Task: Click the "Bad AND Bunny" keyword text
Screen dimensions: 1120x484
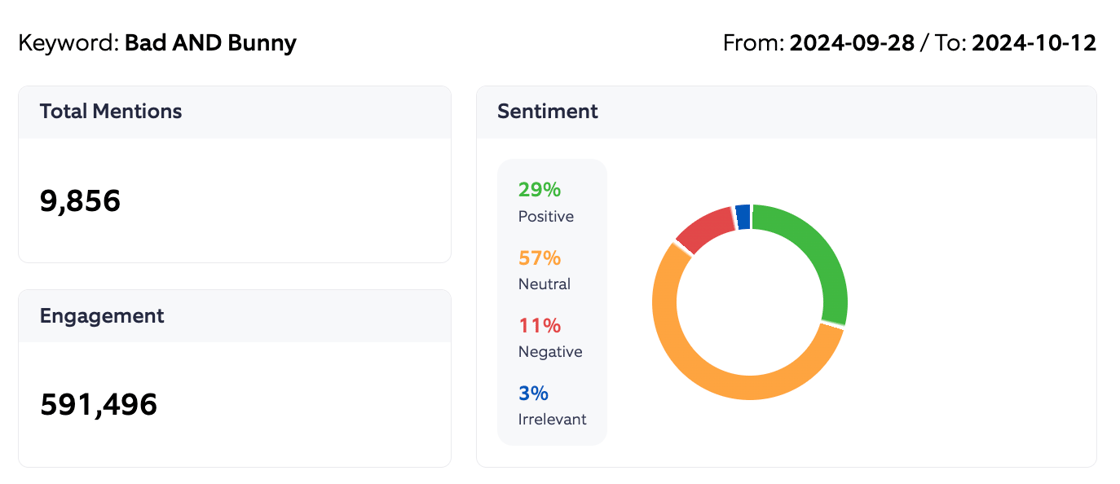Action: [210, 44]
